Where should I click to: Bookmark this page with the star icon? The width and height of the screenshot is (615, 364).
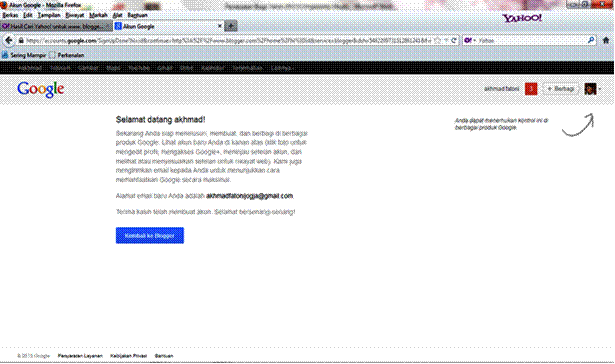tap(437, 40)
